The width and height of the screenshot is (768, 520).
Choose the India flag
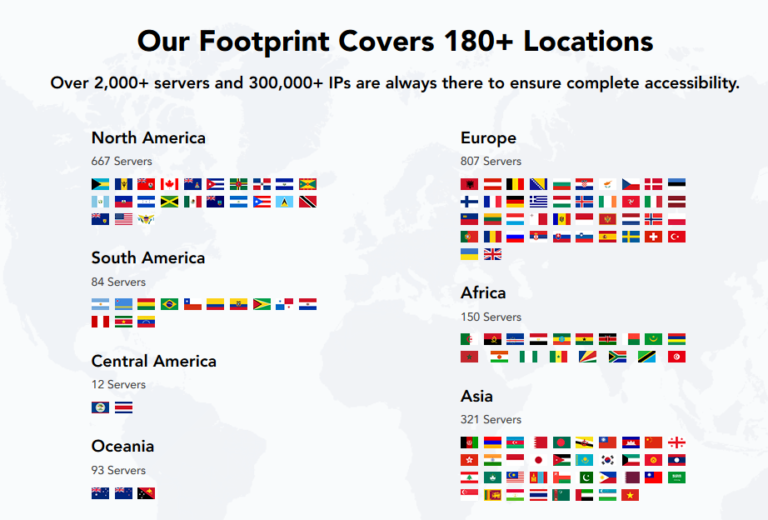point(492,460)
